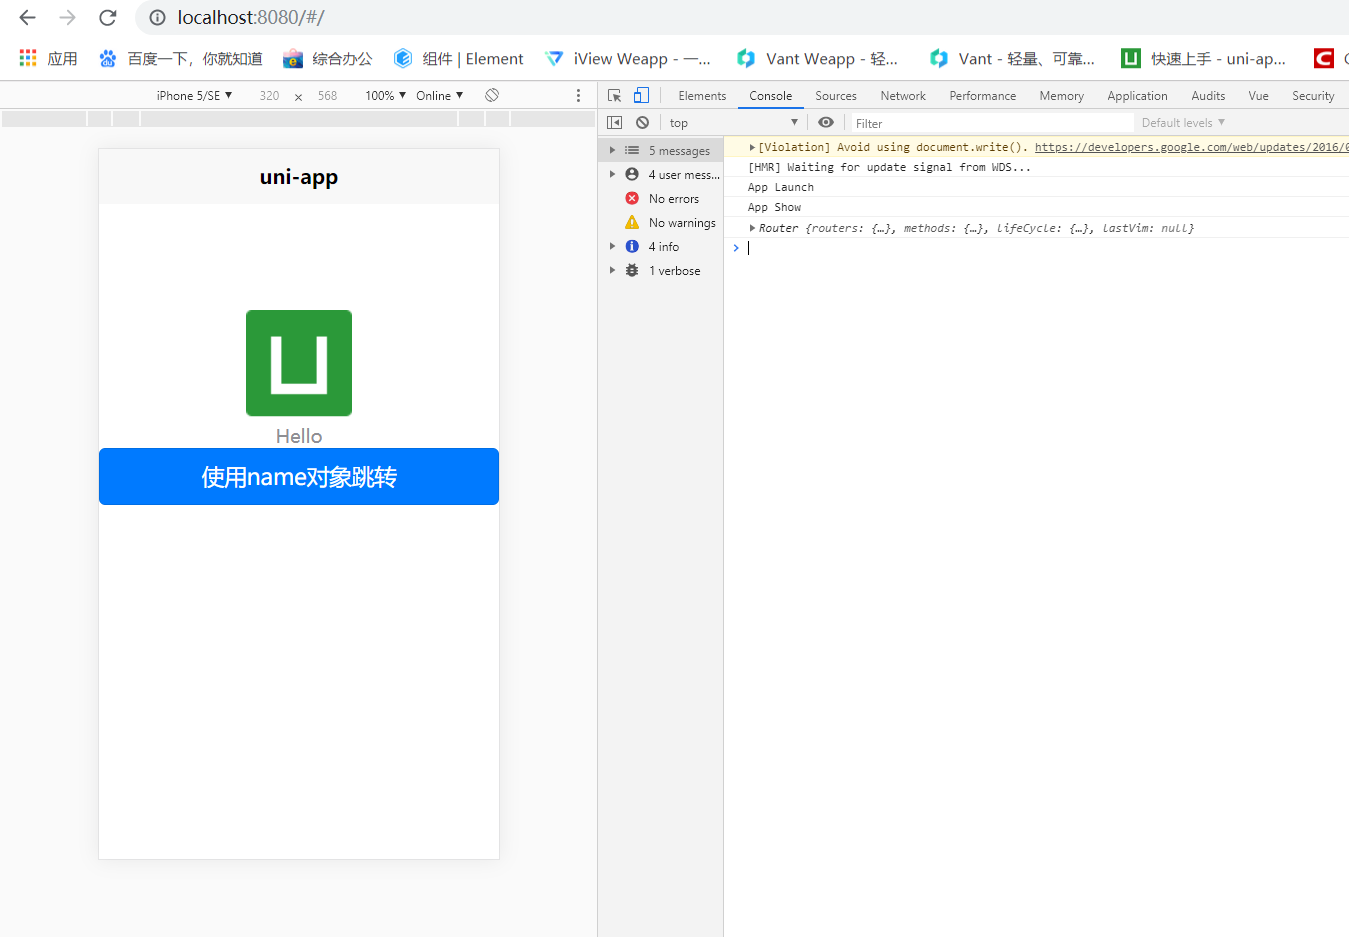This screenshot has width=1349, height=937.
Task: Select the No errors filter
Action: pyautogui.click(x=661, y=199)
